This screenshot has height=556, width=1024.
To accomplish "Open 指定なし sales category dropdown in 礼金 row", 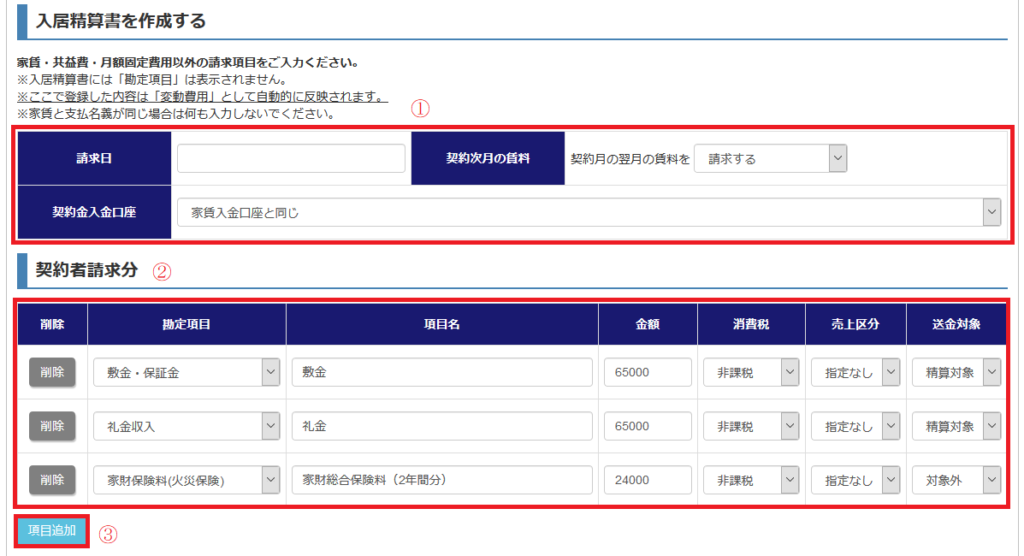I will click(x=856, y=426).
